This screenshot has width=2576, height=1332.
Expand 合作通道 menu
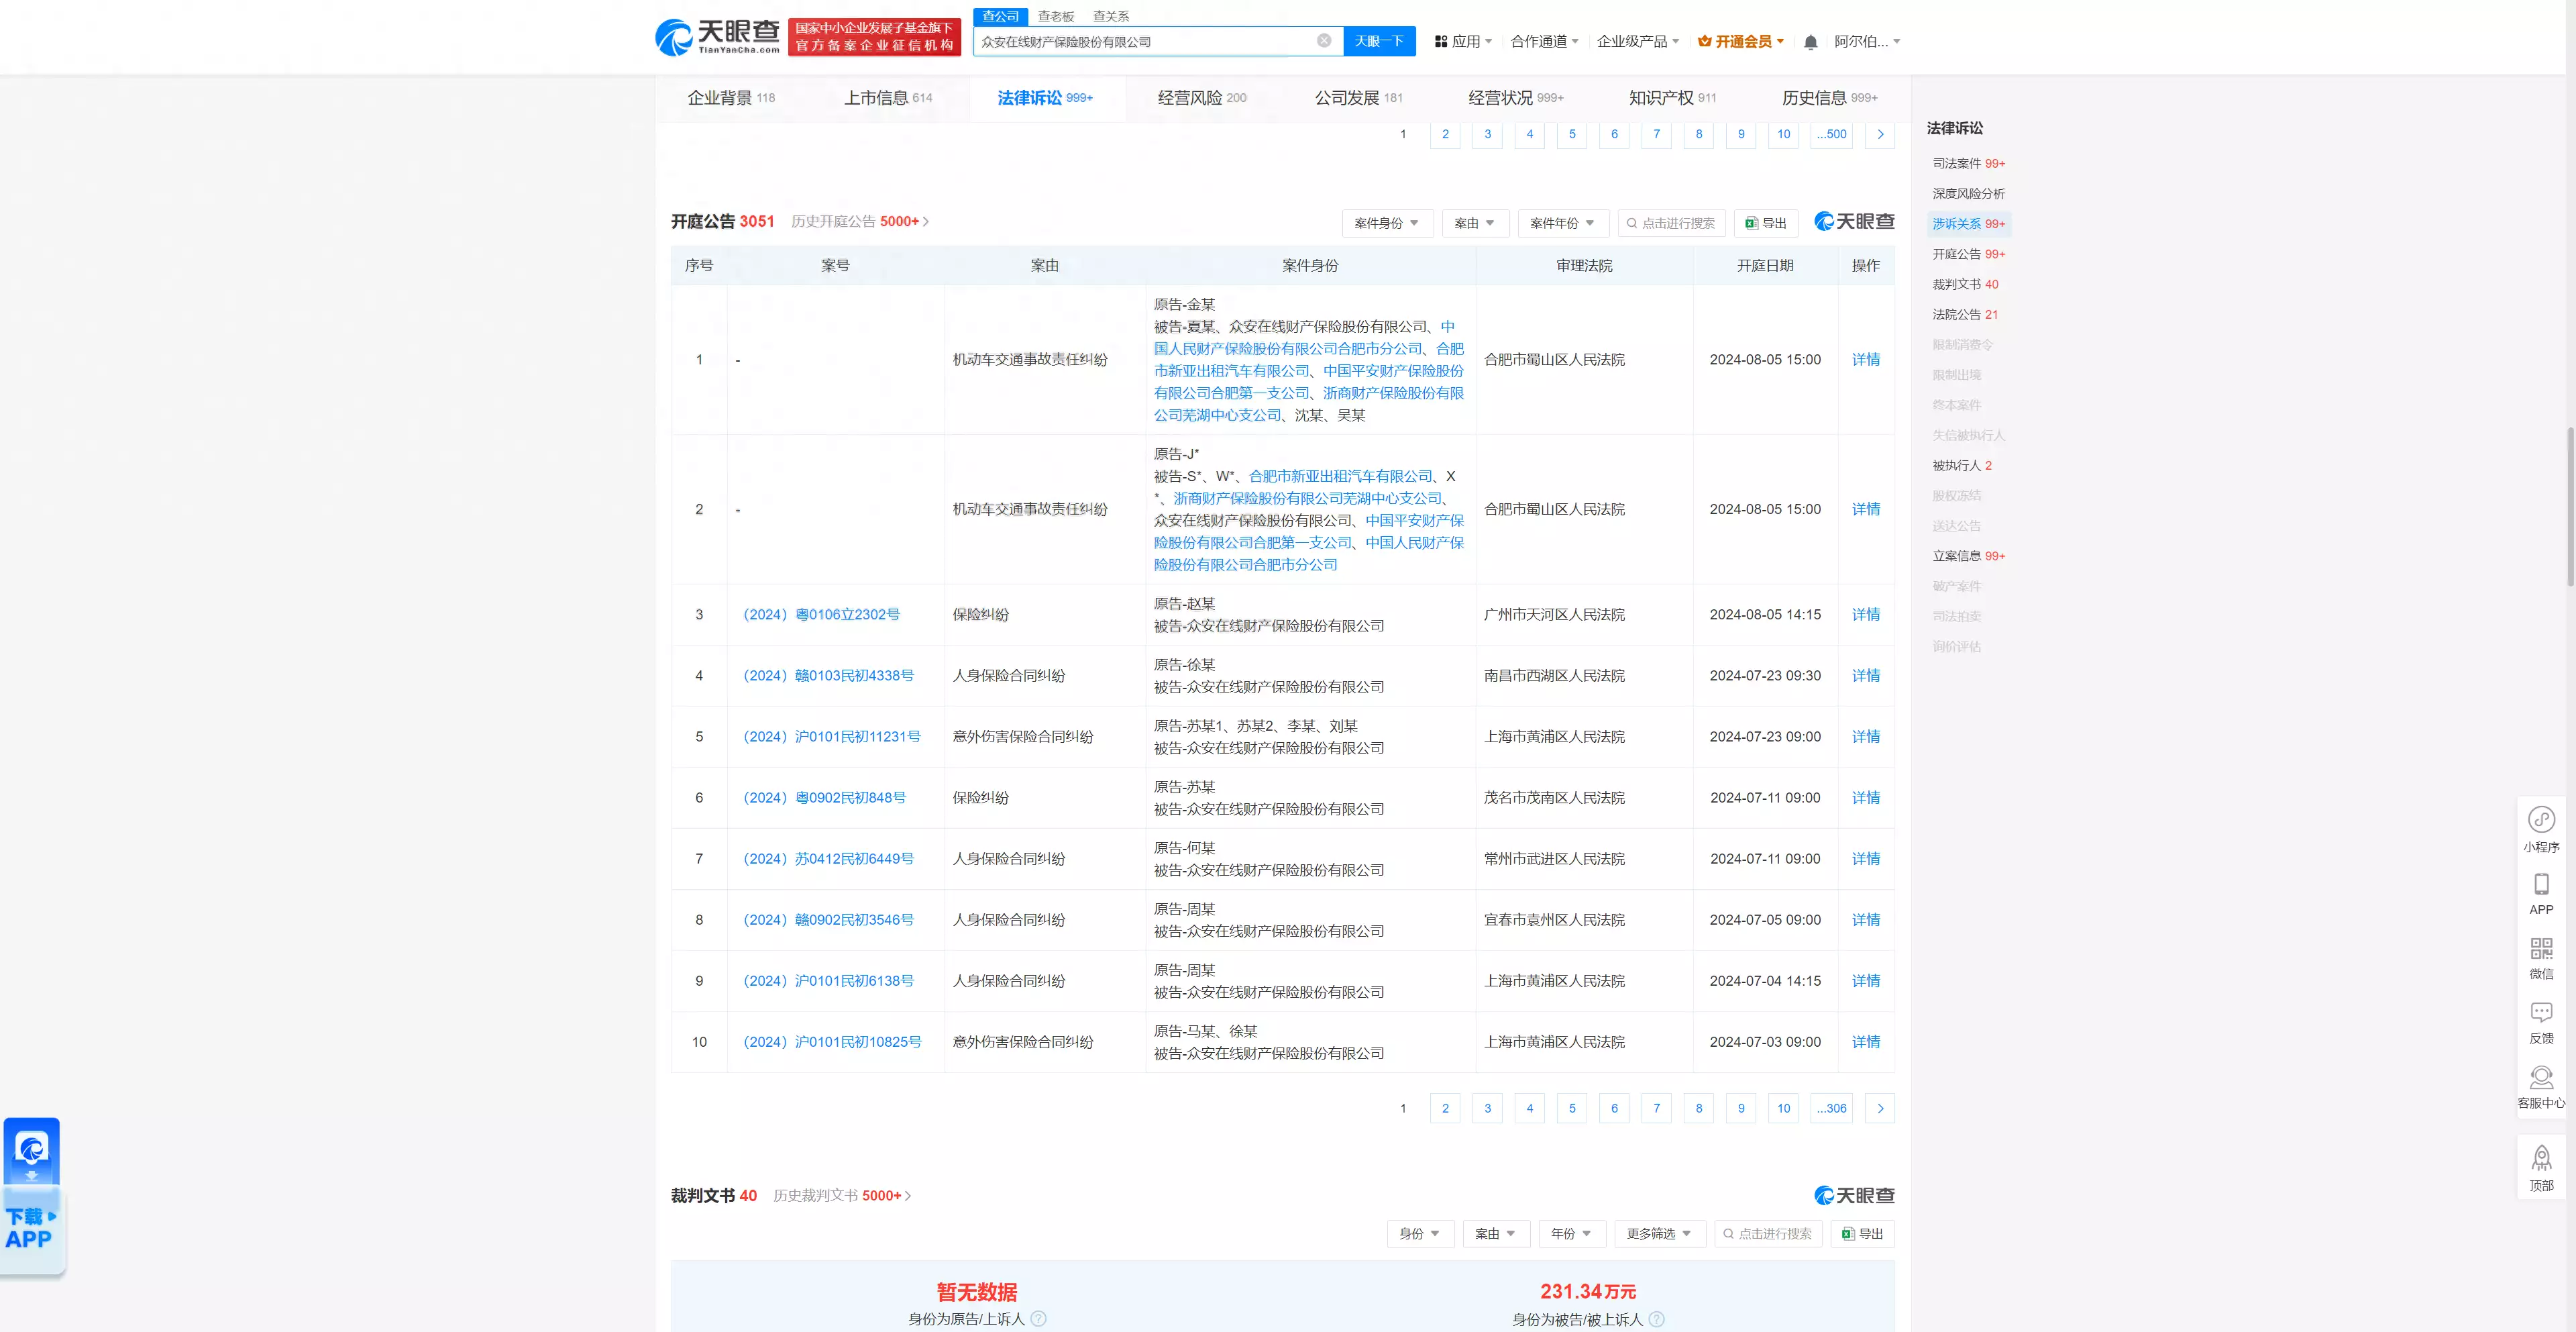click(1544, 41)
